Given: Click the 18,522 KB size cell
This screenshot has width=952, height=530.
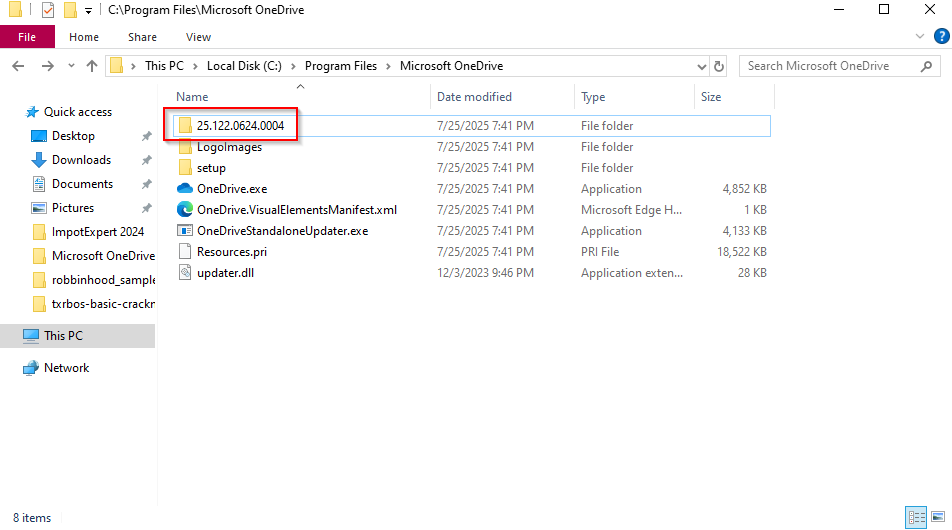Looking at the screenshot, I should 741,251.
